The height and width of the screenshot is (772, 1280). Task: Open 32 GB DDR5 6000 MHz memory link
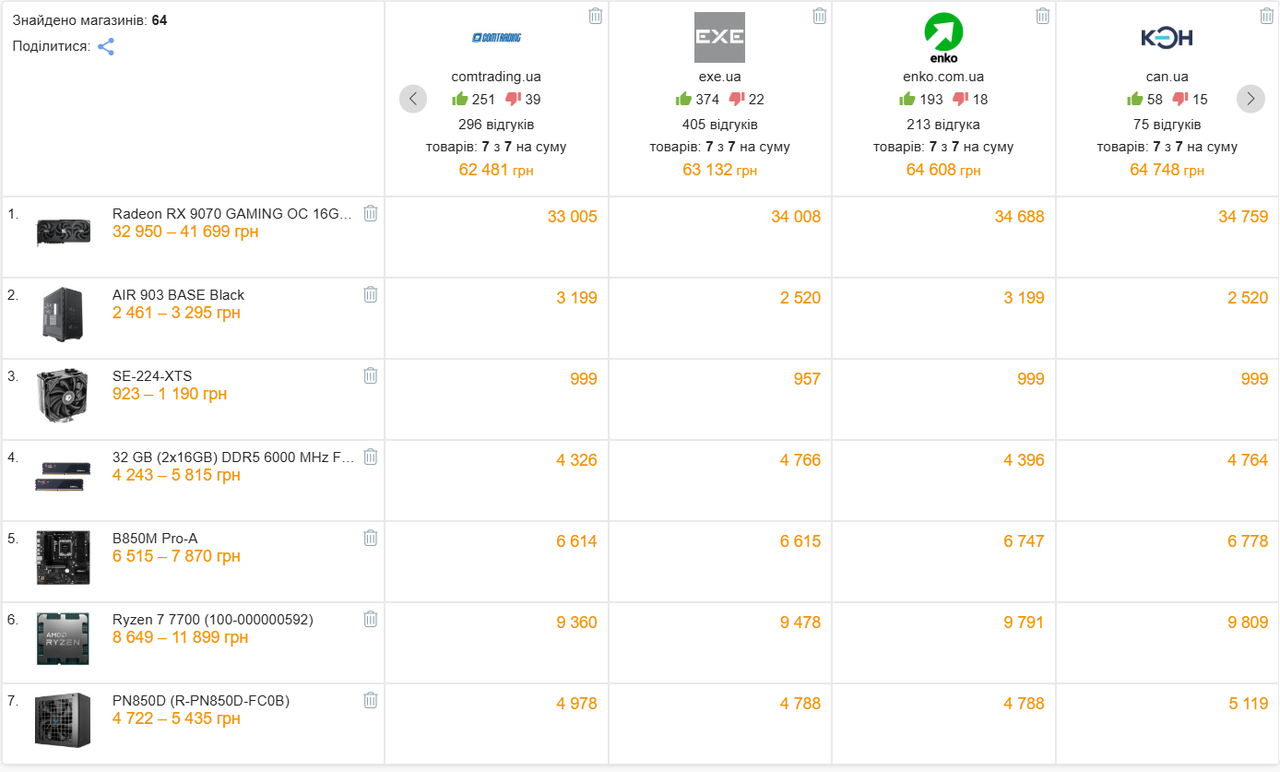click(233, 458)
